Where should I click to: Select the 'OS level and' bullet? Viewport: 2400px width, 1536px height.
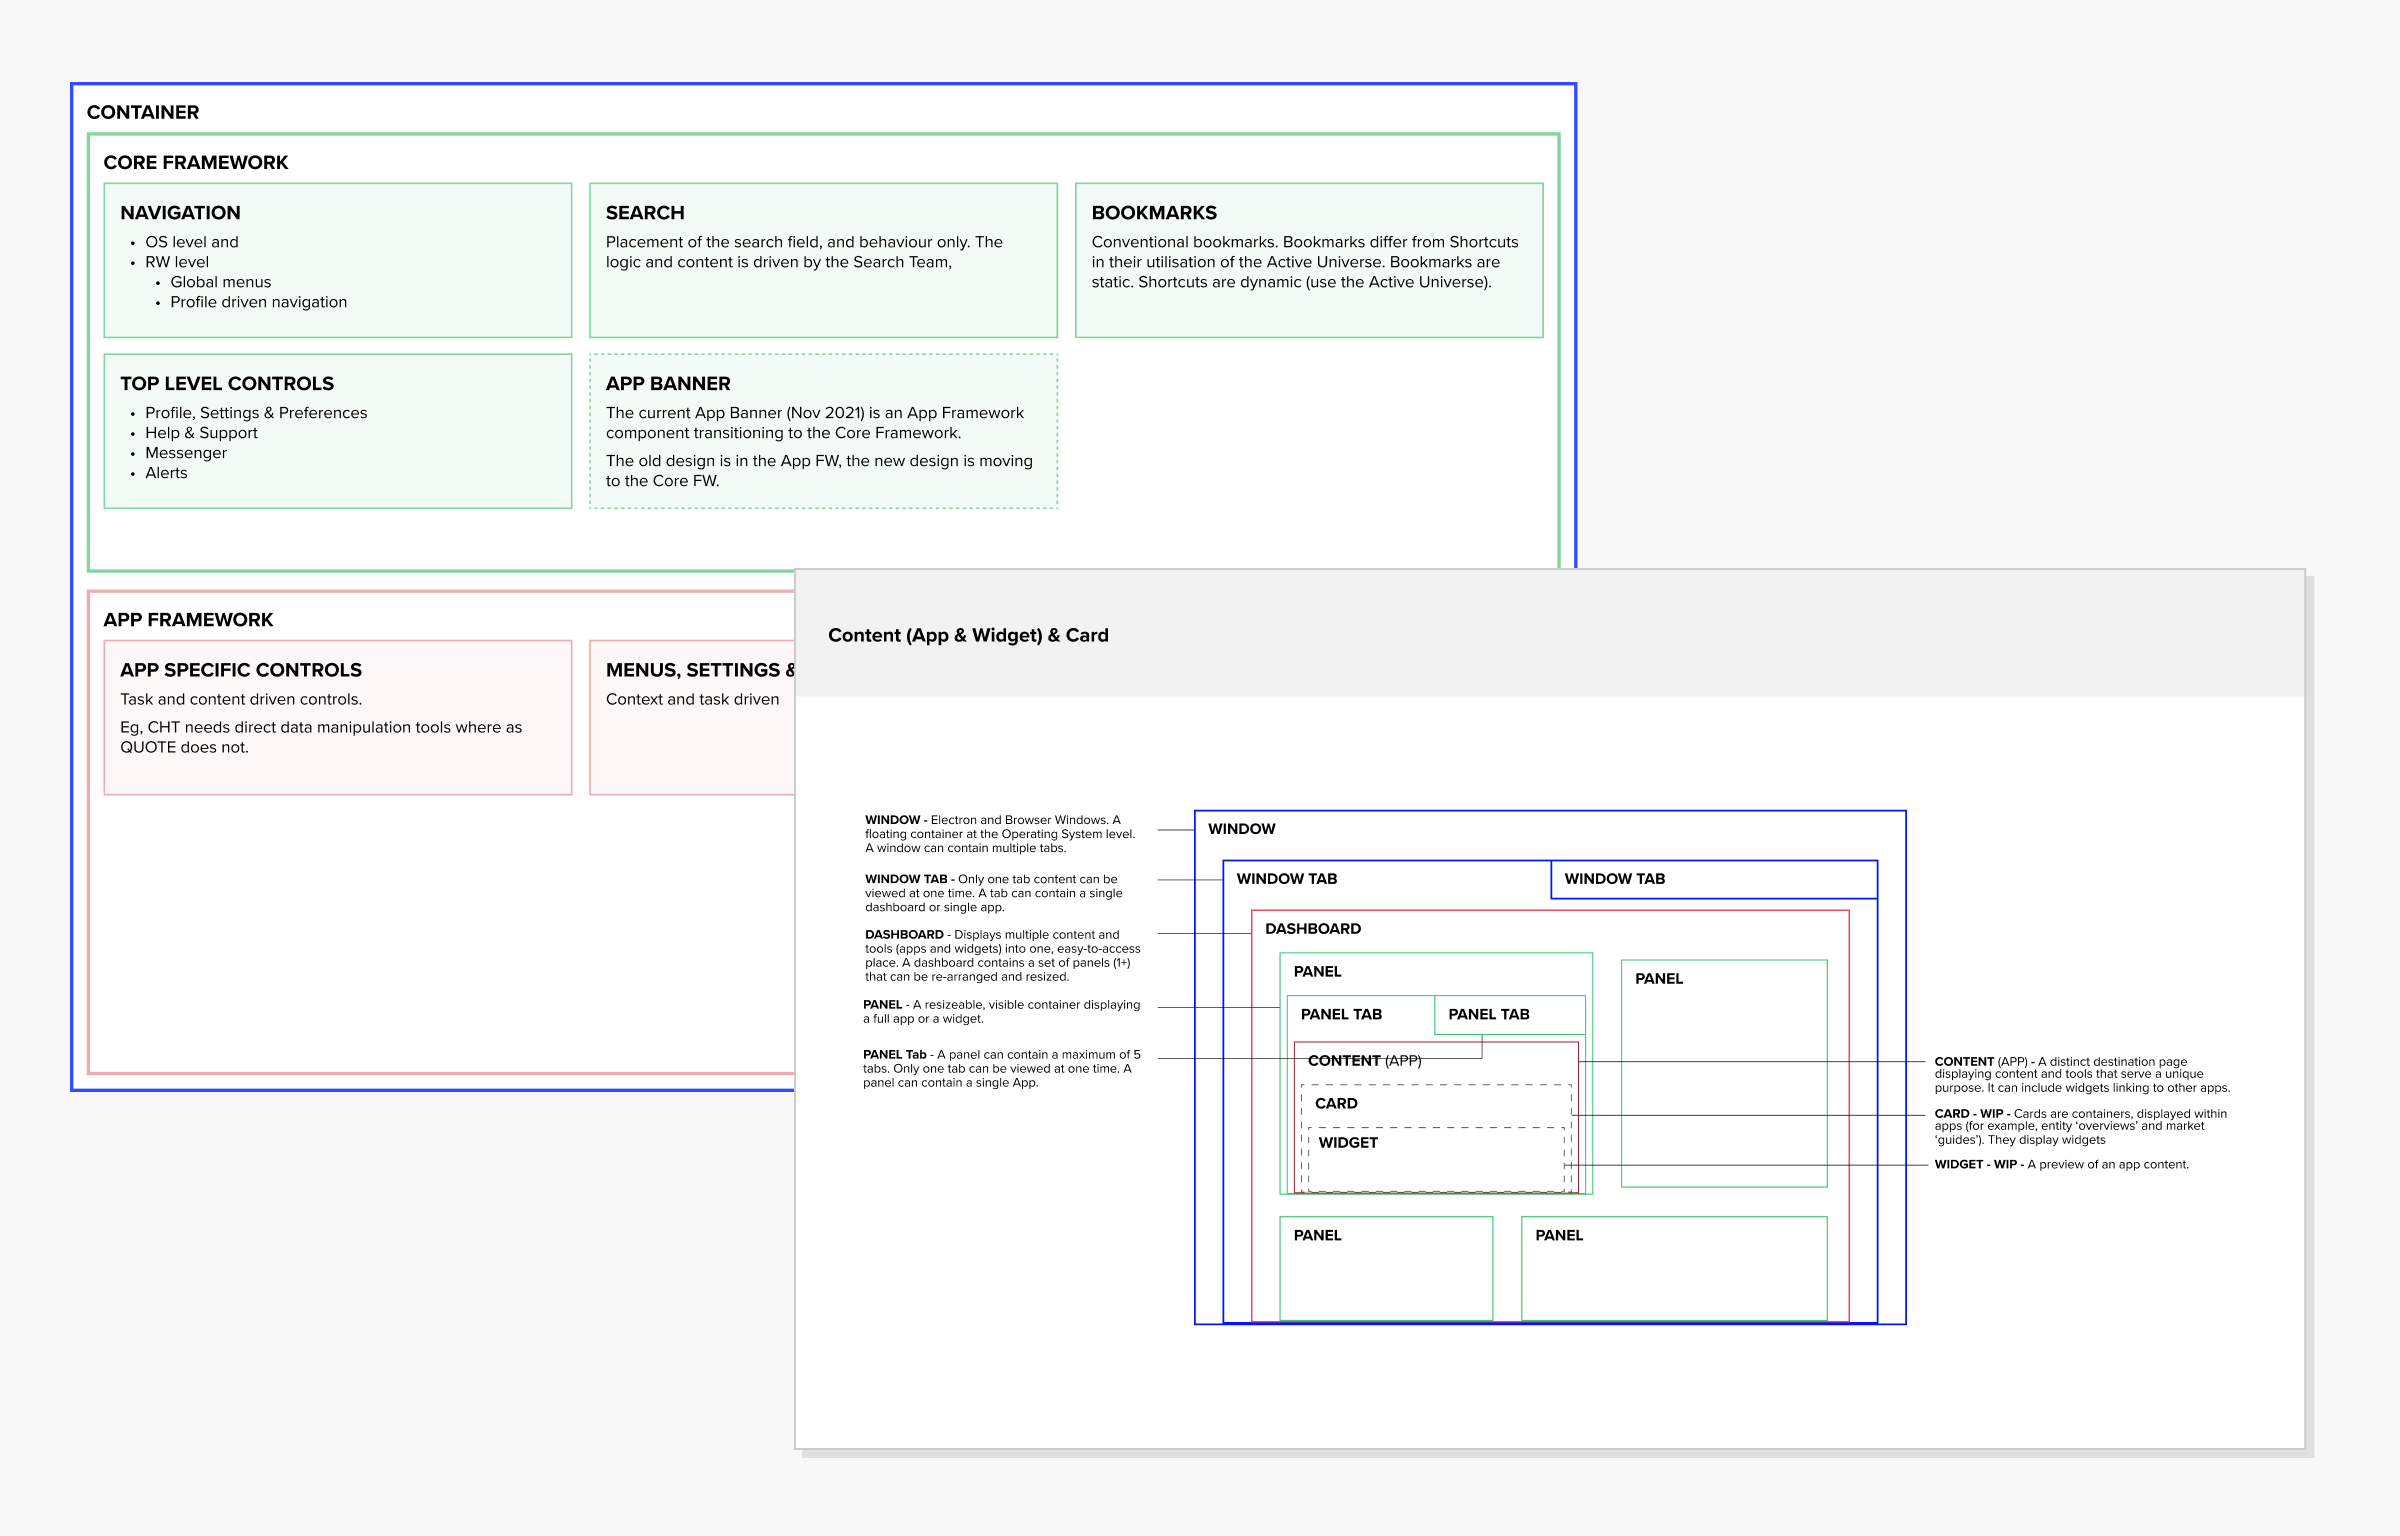(x=191, y=242)
